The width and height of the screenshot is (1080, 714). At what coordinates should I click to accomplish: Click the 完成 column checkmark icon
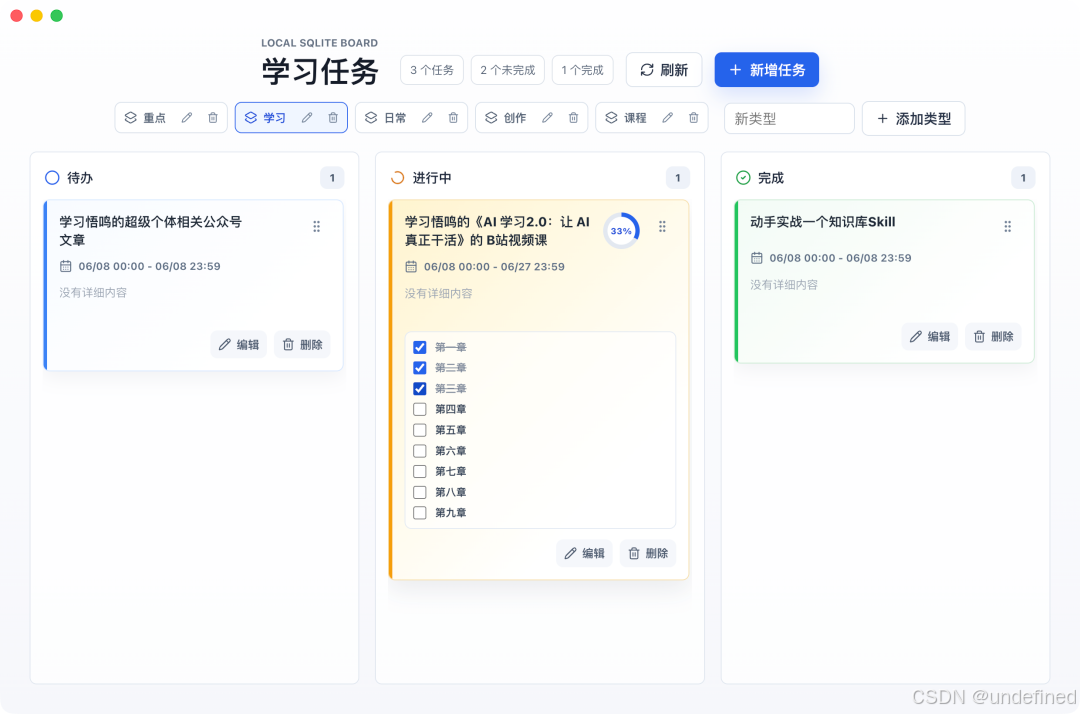tap(743, 178)
